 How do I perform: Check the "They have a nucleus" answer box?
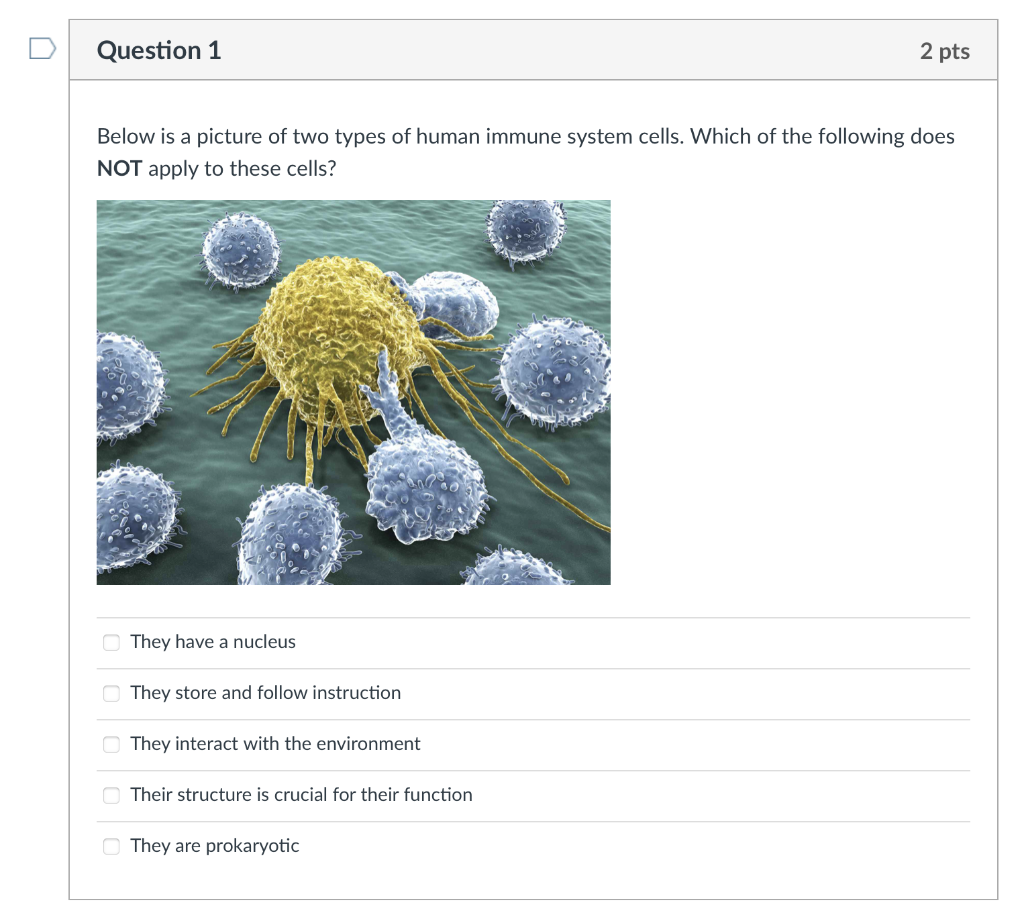click(111, 642)
